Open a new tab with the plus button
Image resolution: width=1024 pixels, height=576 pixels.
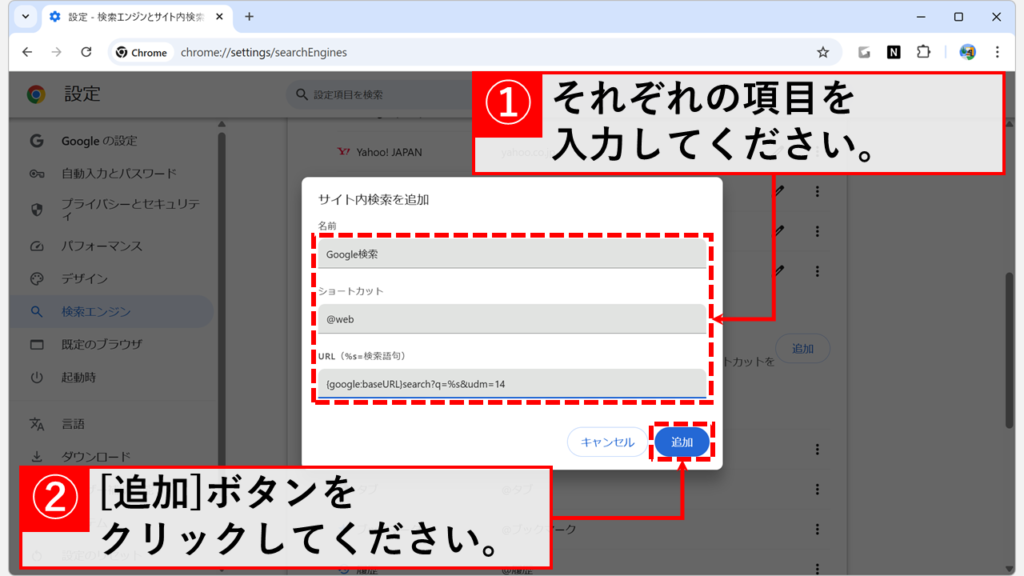coord(249,17)
